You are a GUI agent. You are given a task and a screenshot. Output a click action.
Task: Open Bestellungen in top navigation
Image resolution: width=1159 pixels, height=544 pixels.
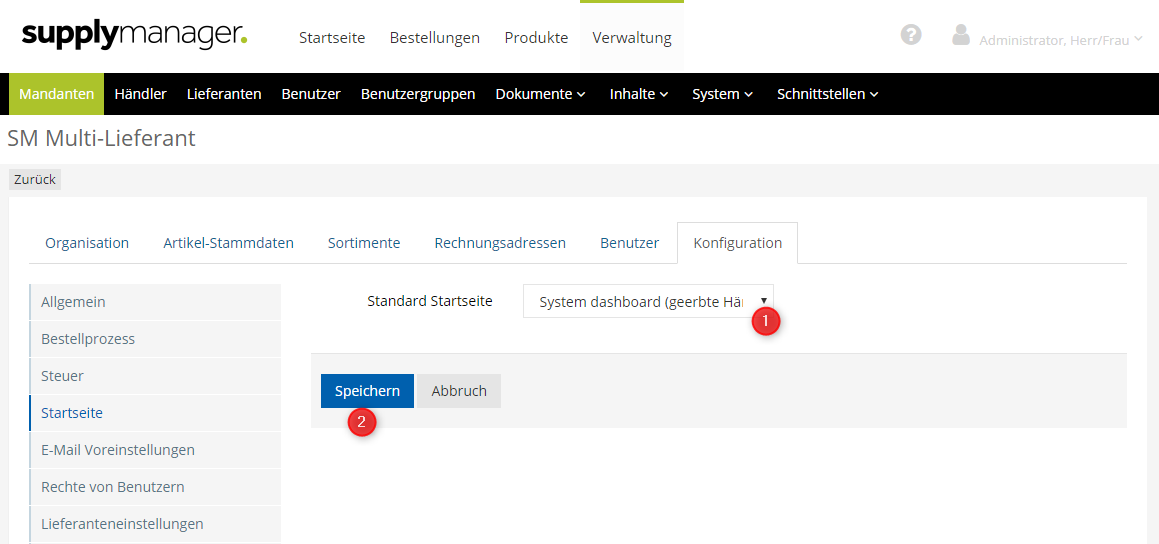pyautogui.click(x=434, y=38)
